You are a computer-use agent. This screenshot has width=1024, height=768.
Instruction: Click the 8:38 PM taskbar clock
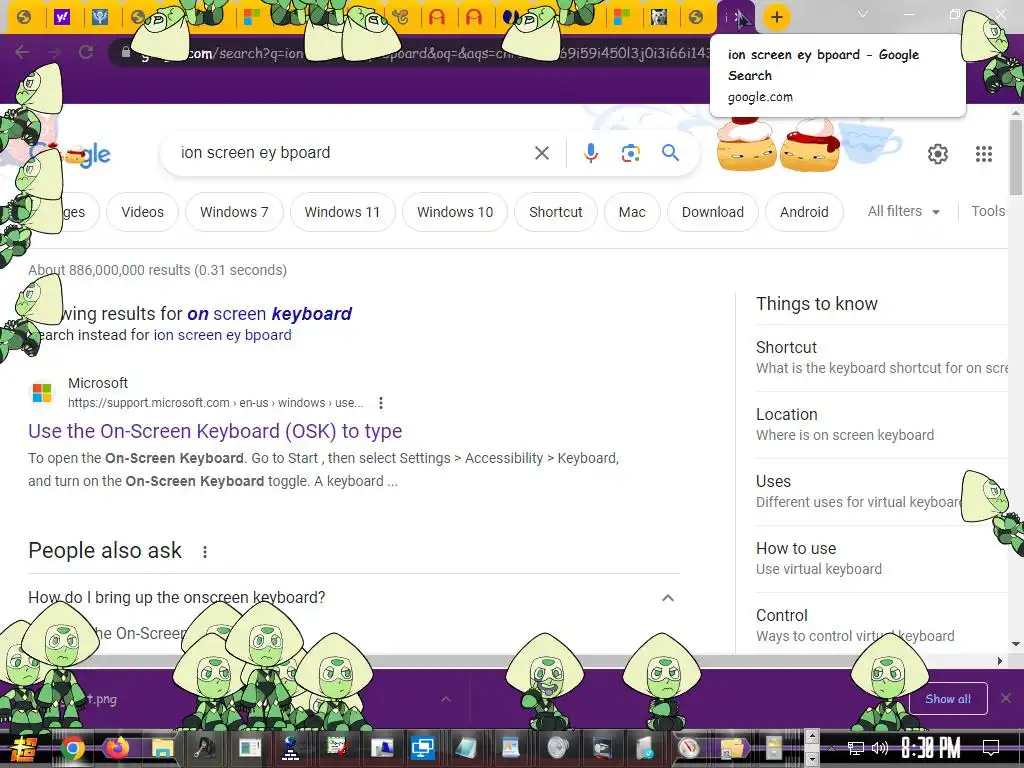(x=931, y=748)
